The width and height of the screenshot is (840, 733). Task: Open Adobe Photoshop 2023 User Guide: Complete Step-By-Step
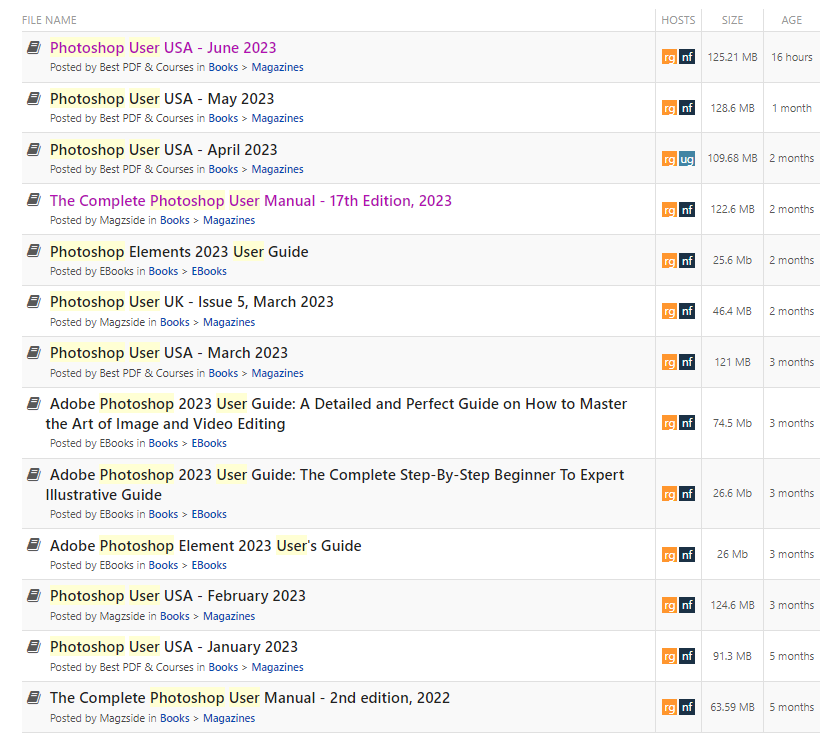[x=335, y=484]
